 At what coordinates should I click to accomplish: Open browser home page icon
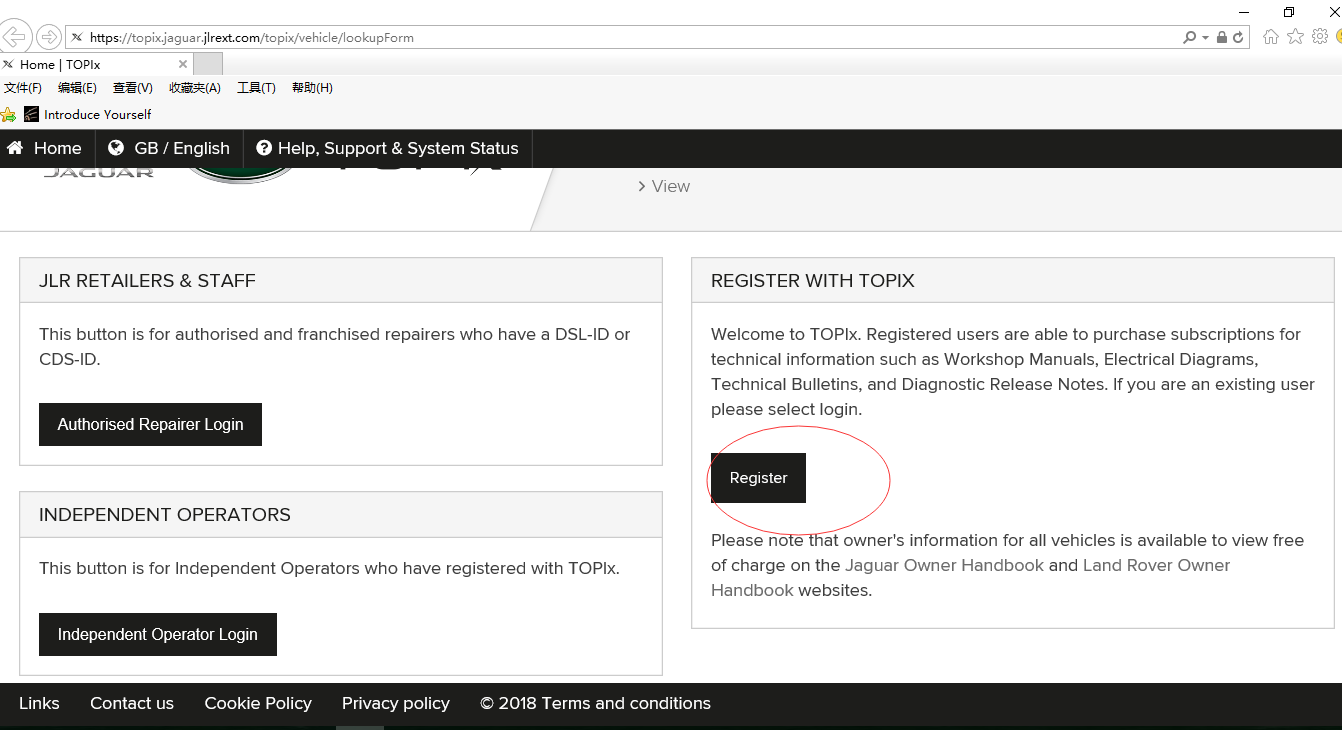(1271, 36)
